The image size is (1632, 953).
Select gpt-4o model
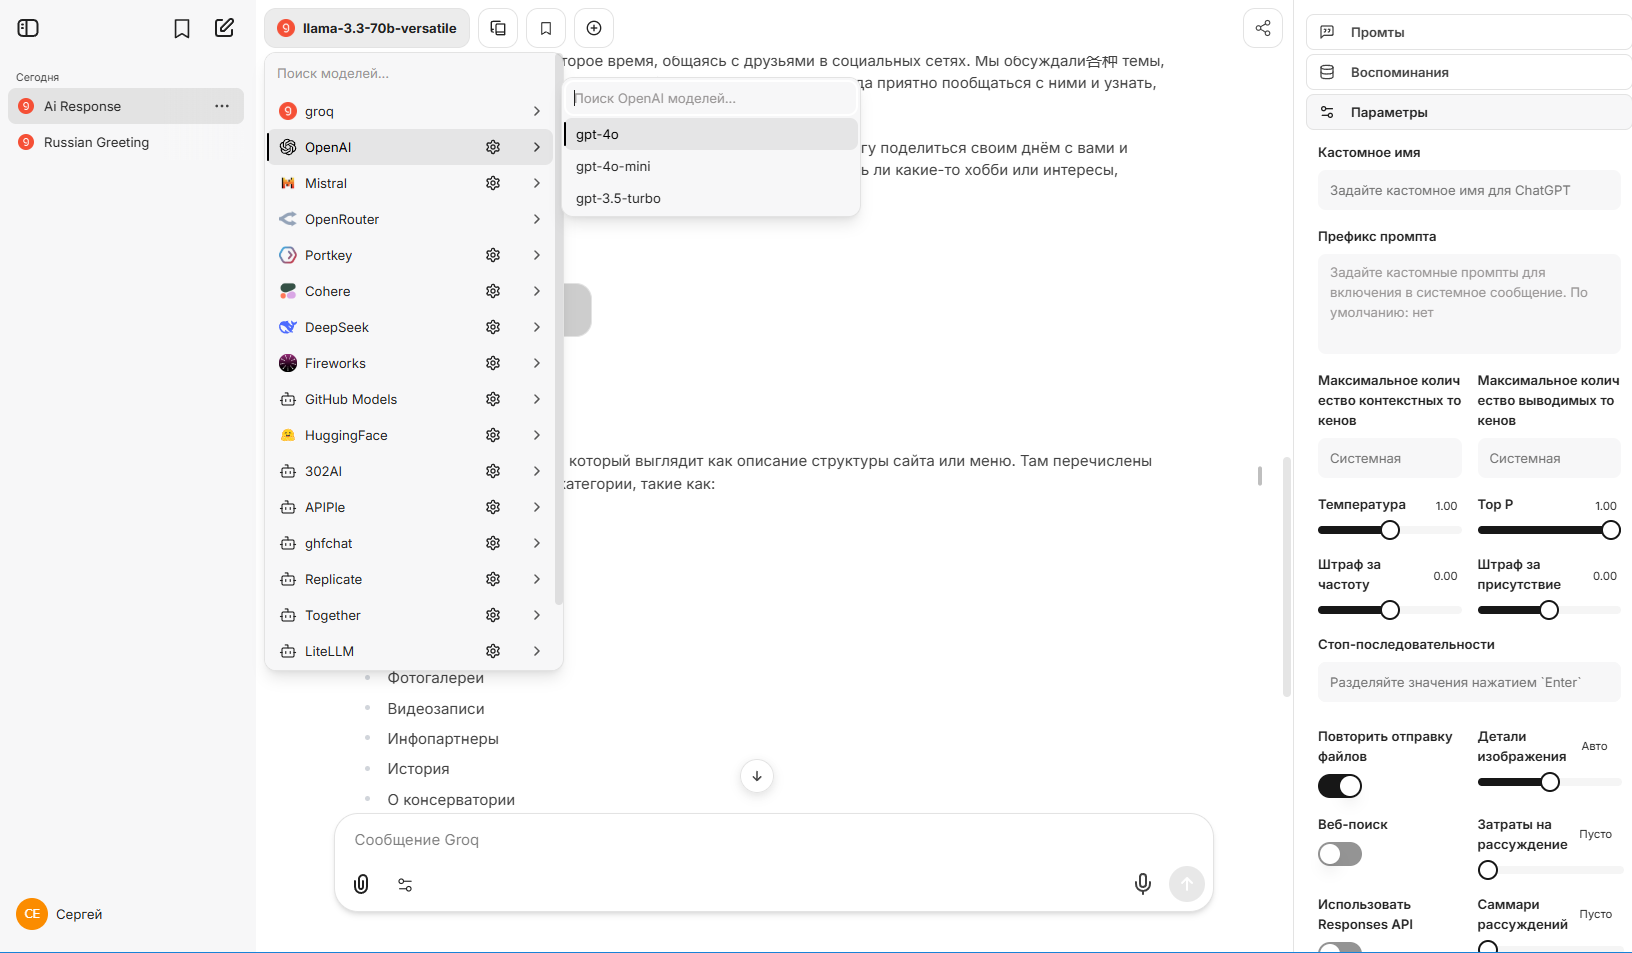coord(711,134)
